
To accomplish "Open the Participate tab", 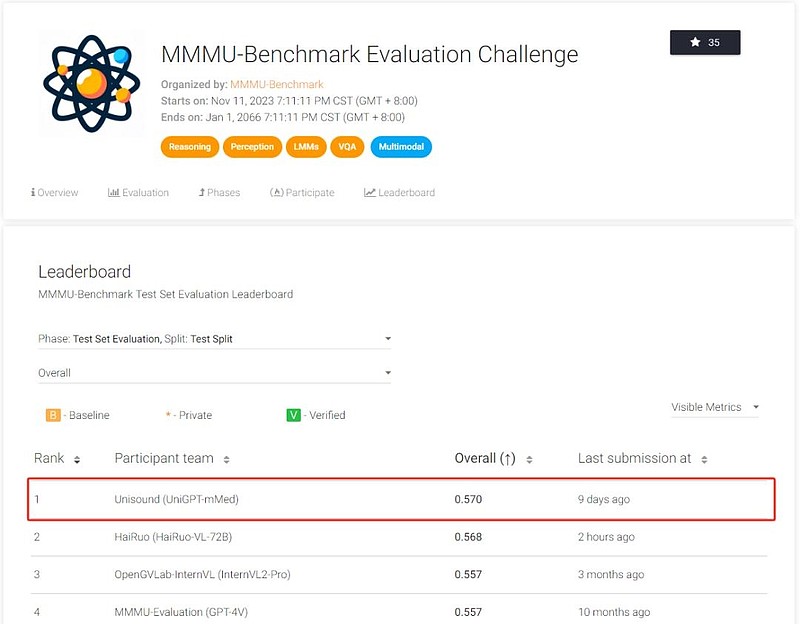I will pyautogui.click(x=302, y=192).
